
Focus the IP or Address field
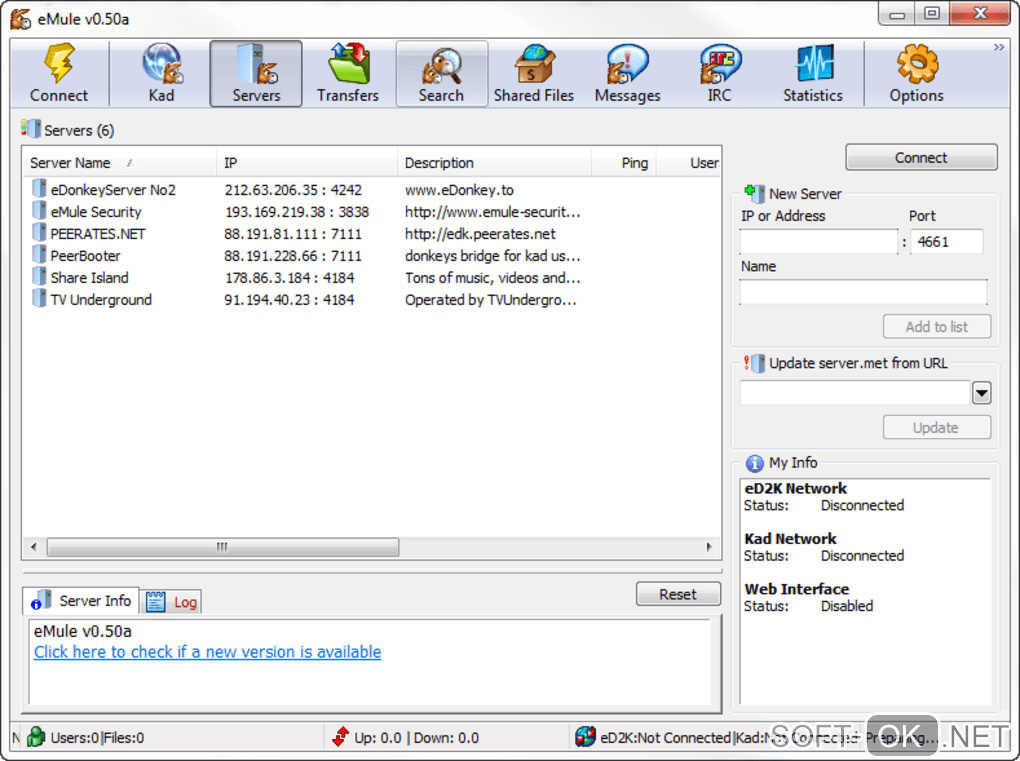coord(818,241)
